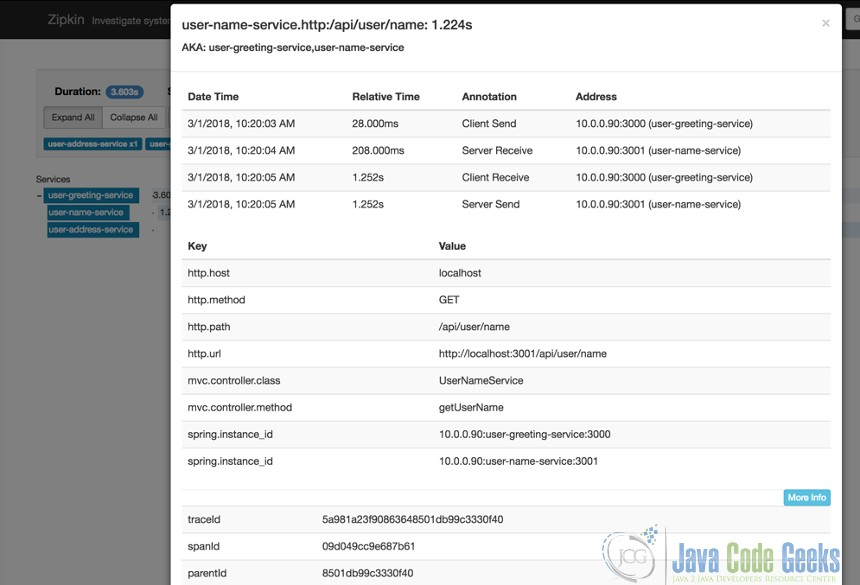Viewport: 860px width, 585px height.
Task: Collapse the user-greeting-service tree with the minus toggle
Action: (x=39, y=195)
